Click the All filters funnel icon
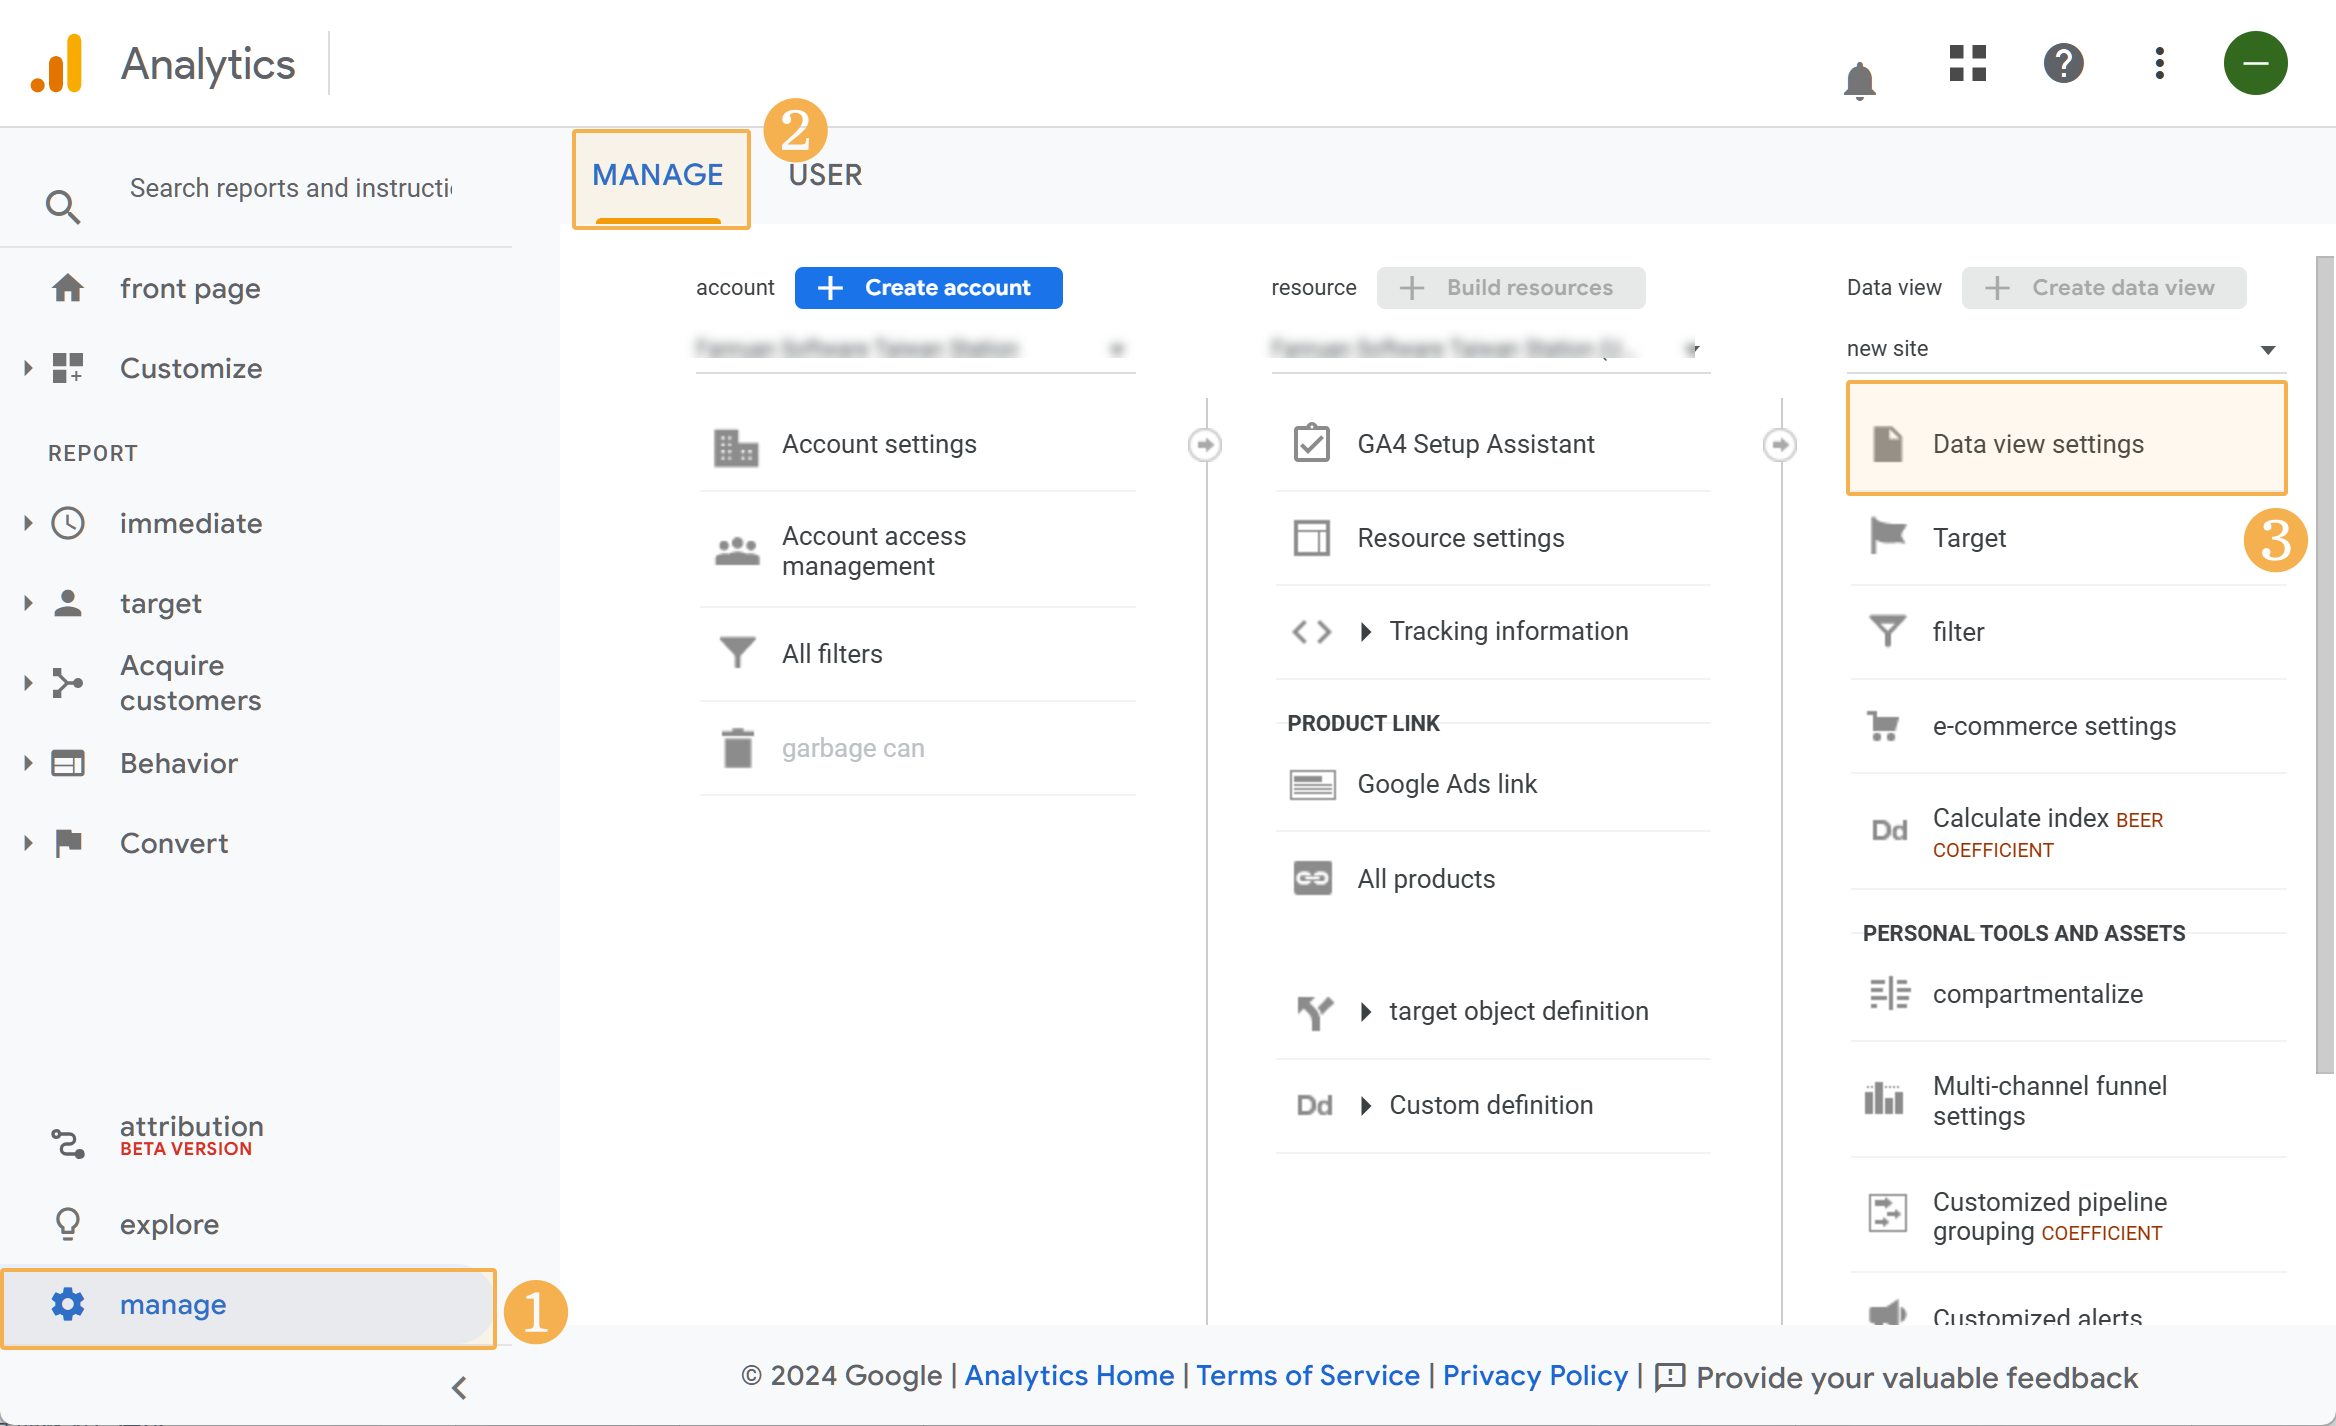This screenshot has height=1426, width=2336. pos(737,653)
